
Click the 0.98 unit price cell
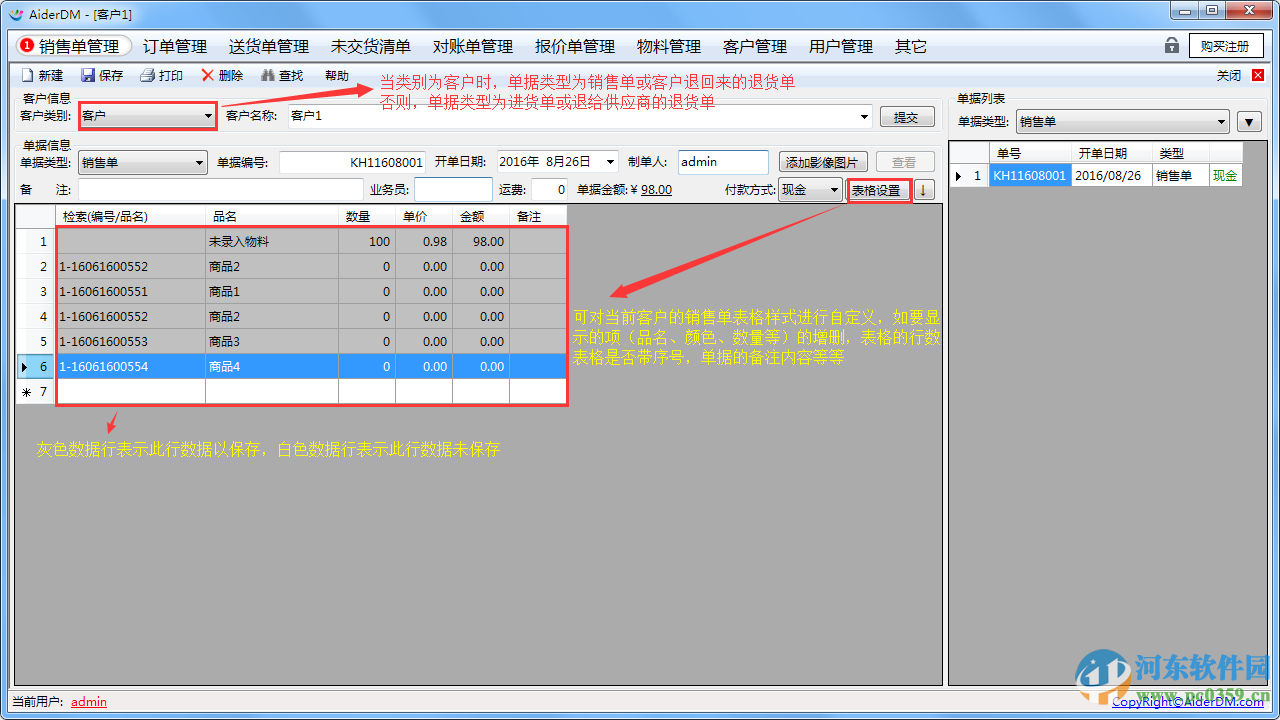pos(424,241)
